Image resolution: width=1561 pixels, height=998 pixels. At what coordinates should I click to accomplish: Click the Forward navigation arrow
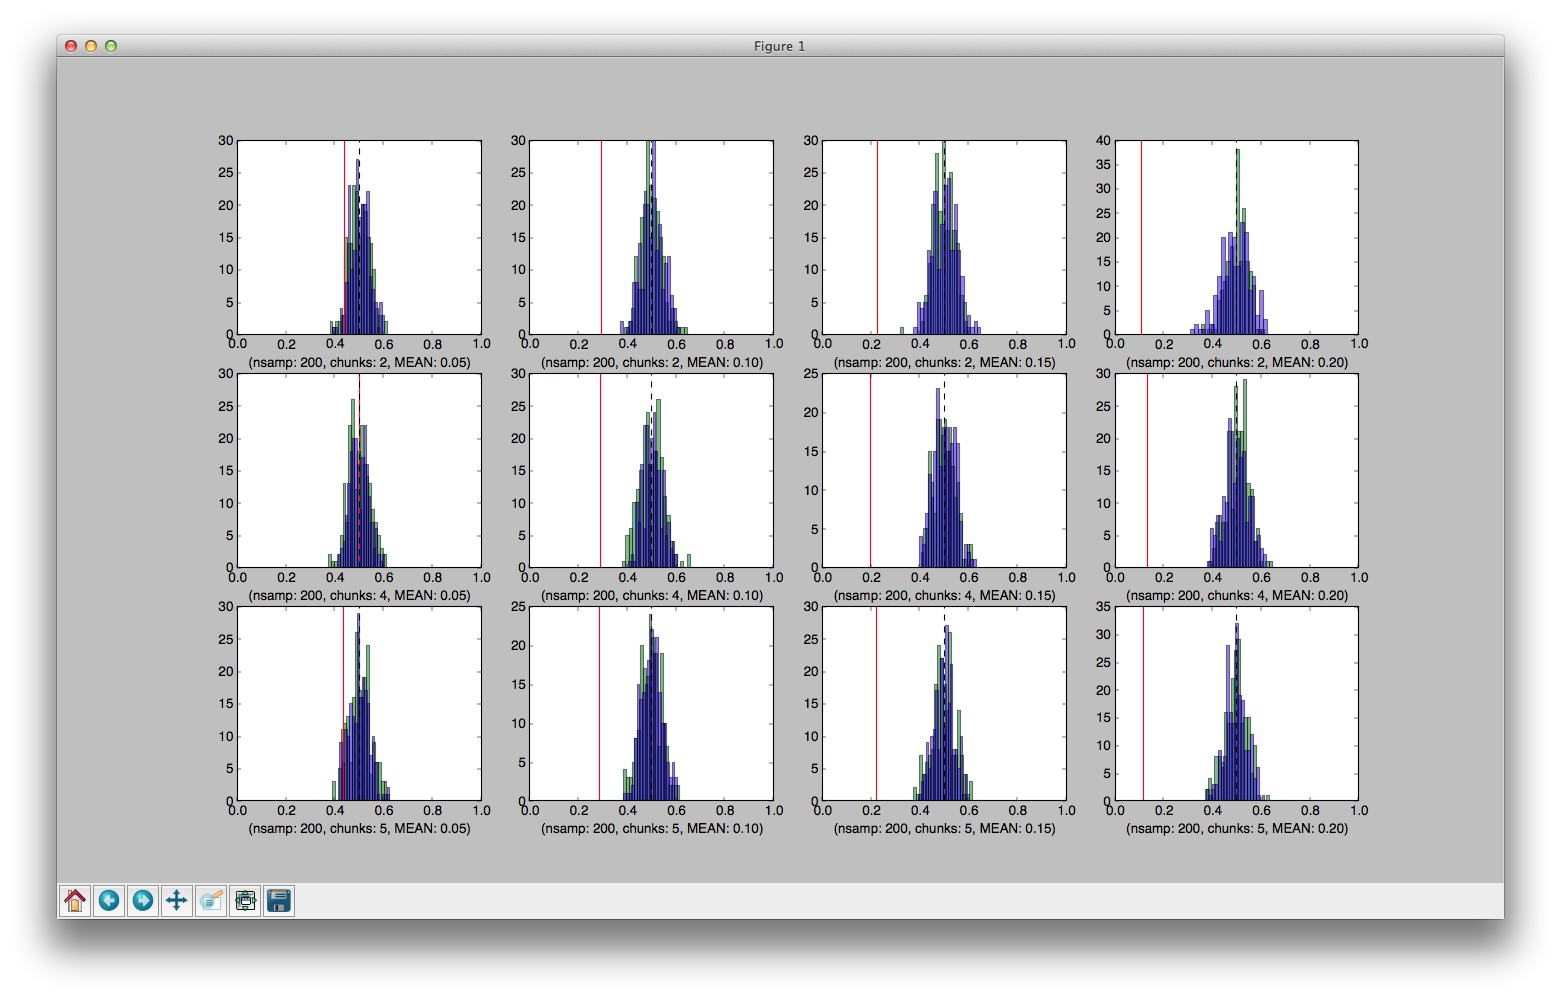[143, 901]
